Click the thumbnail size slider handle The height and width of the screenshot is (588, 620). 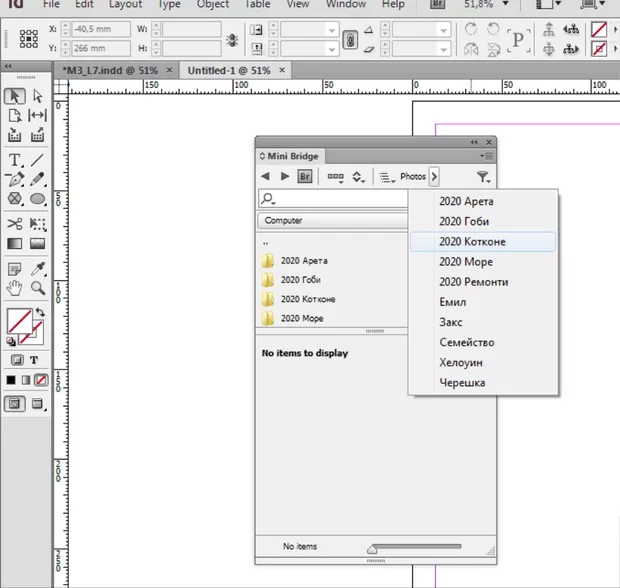click(x=373, y=548)
